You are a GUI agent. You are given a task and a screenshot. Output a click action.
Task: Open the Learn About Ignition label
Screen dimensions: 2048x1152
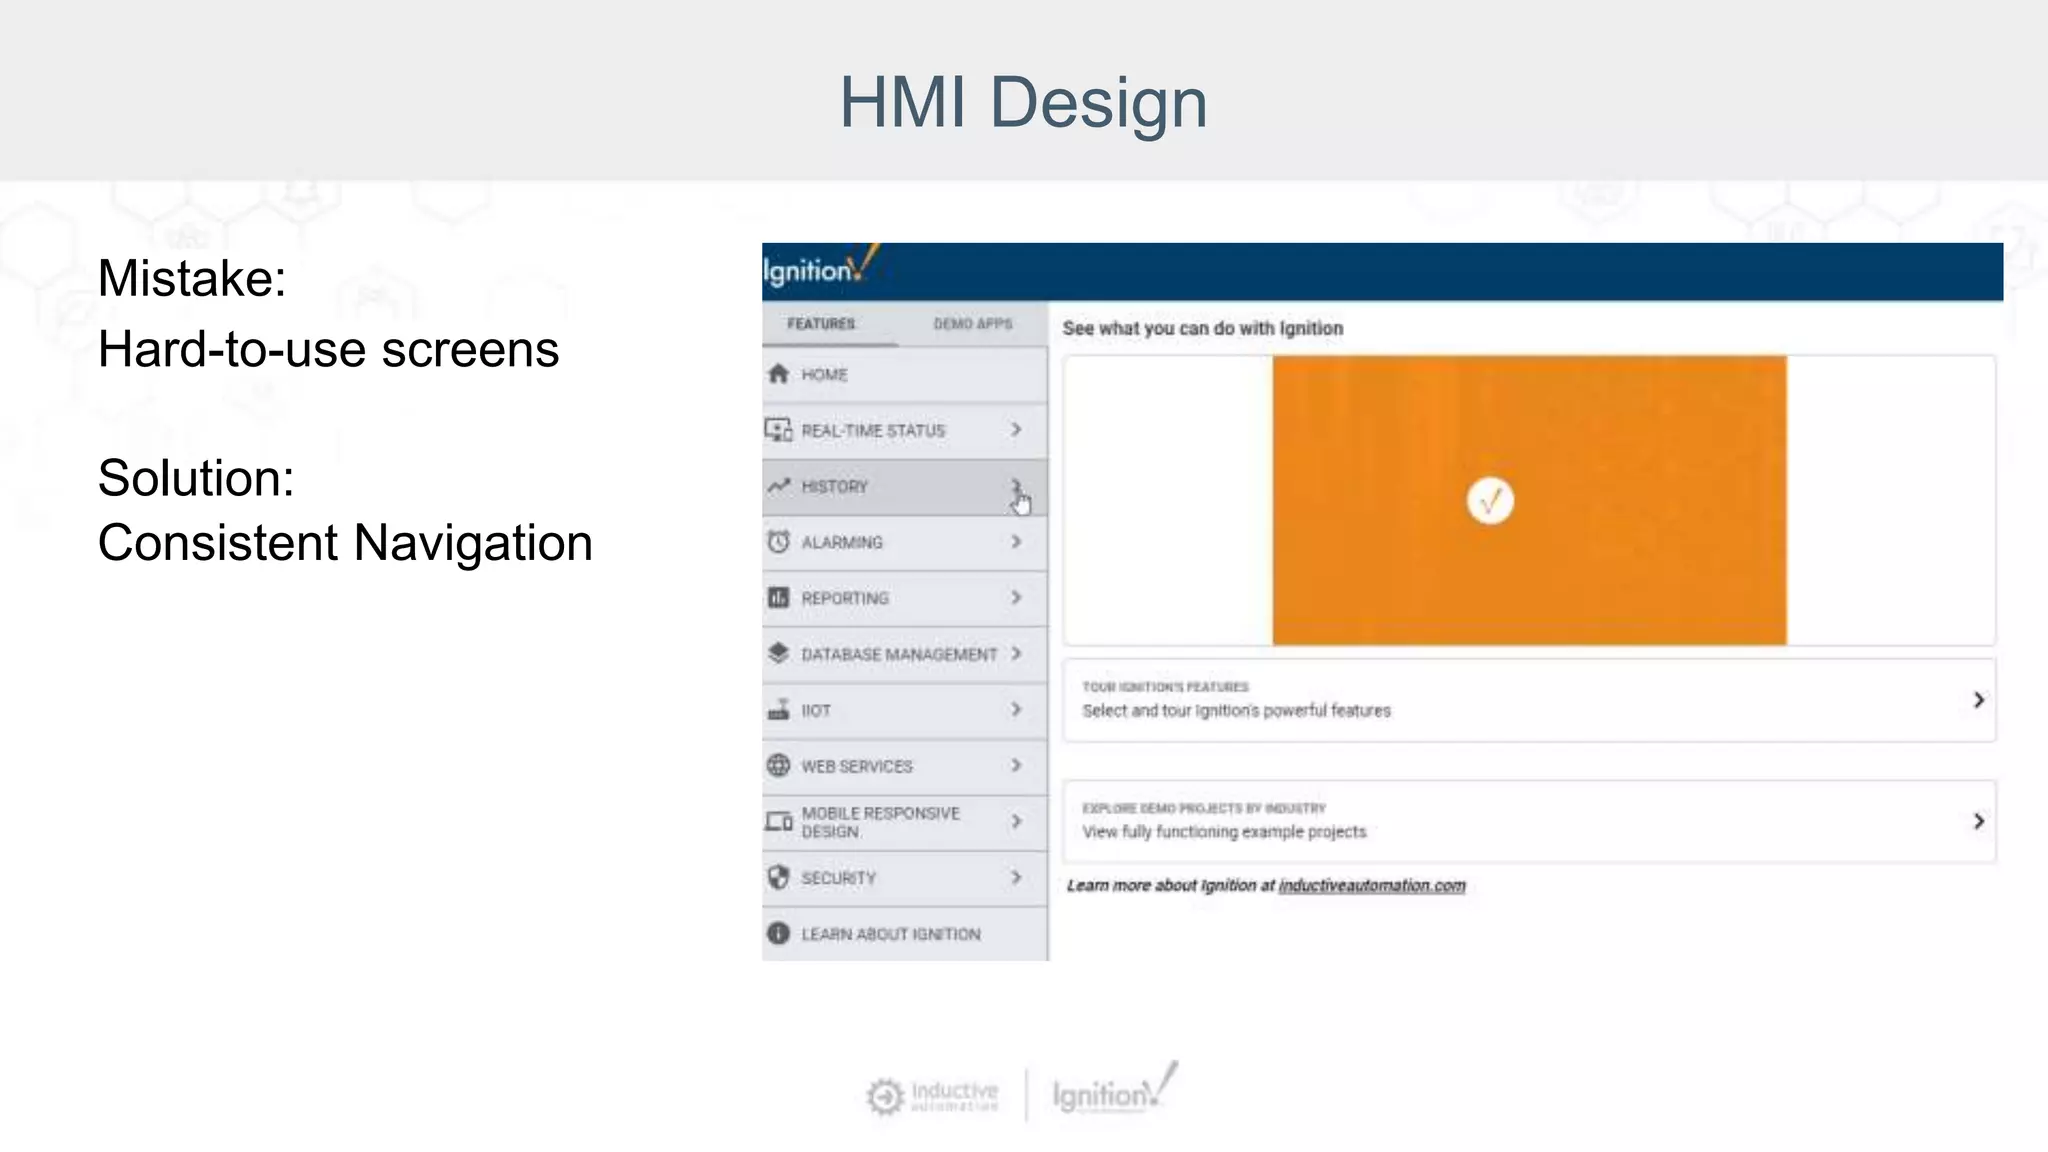click(891, 935)
